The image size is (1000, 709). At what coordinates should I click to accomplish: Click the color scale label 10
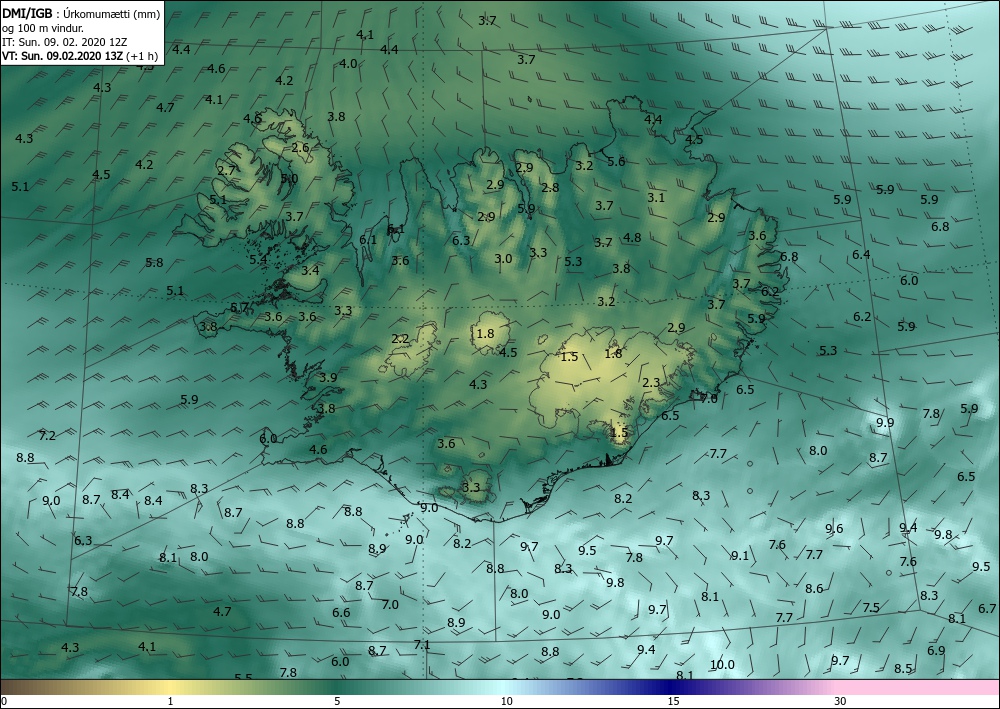click(x=506, y=702)
